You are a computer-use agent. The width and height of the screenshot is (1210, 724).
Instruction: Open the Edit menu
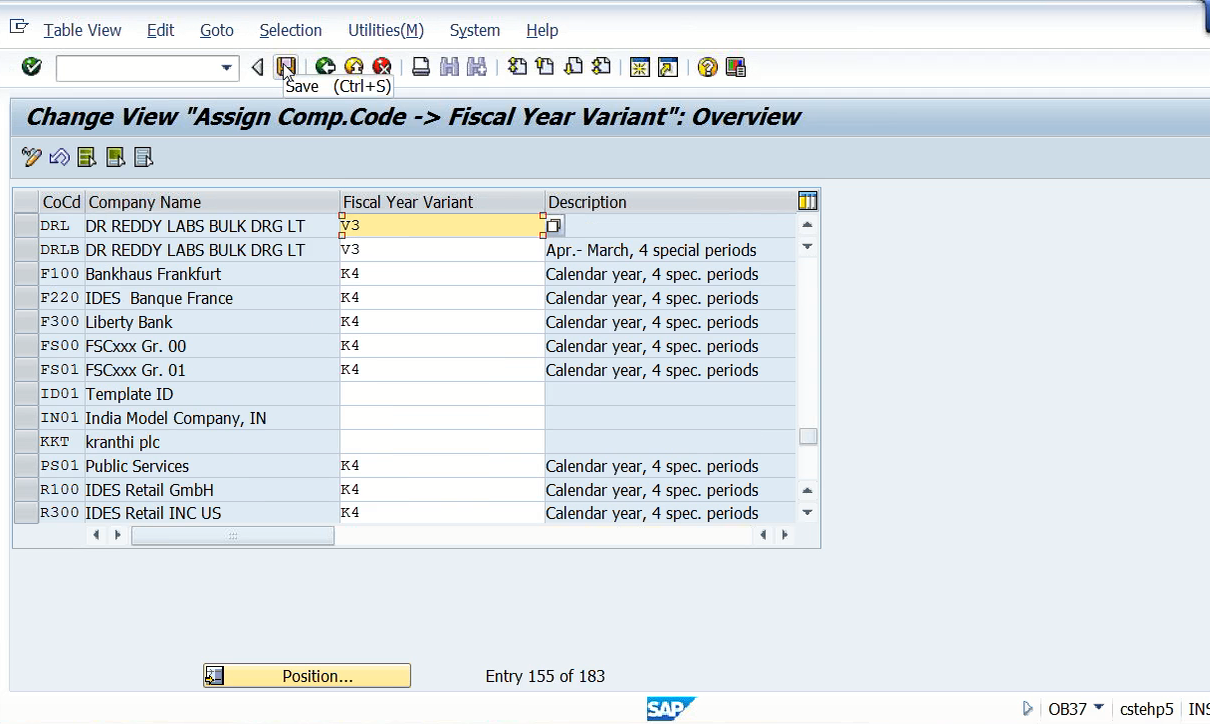pyautogui.click(x=160, y=30)
